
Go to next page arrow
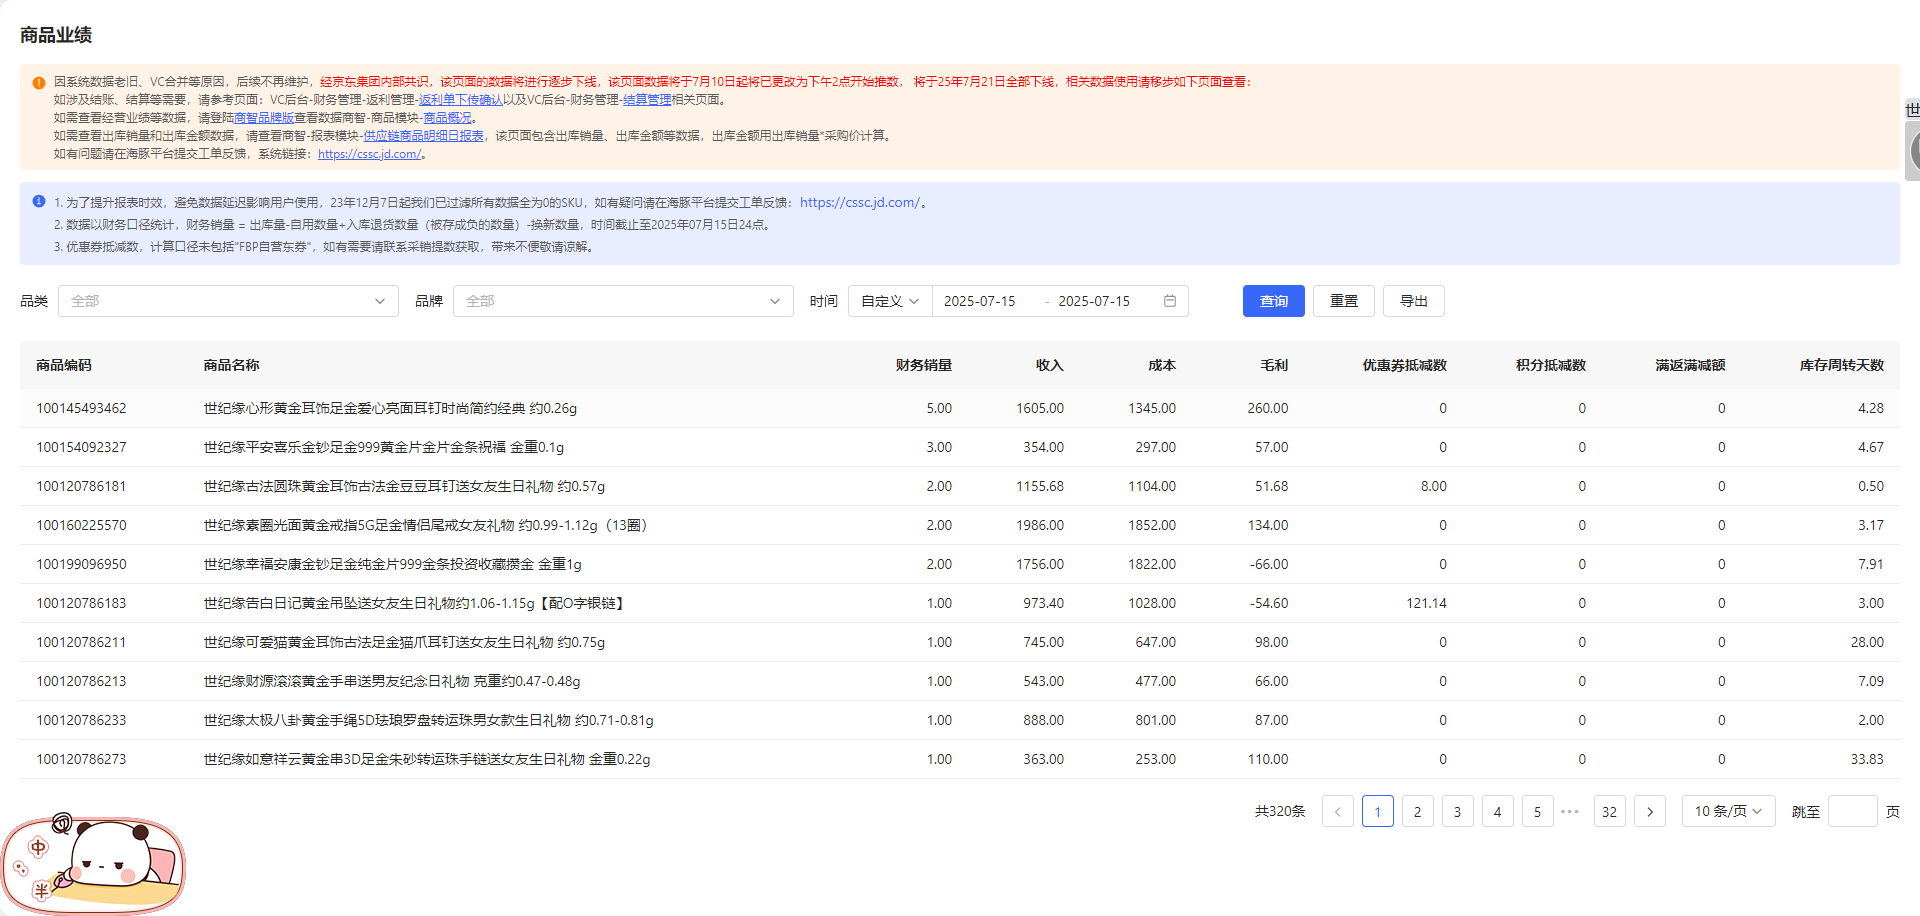[1649, 811]
